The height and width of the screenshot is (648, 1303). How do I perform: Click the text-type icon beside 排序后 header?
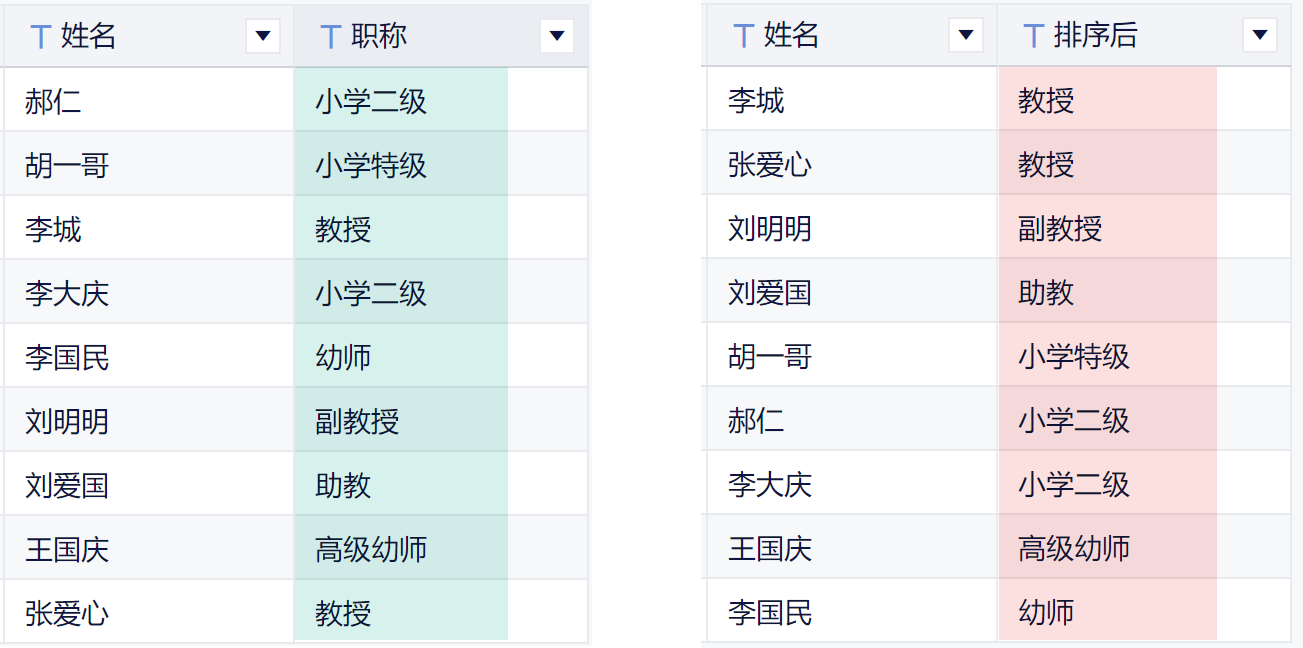point(1034,36)
